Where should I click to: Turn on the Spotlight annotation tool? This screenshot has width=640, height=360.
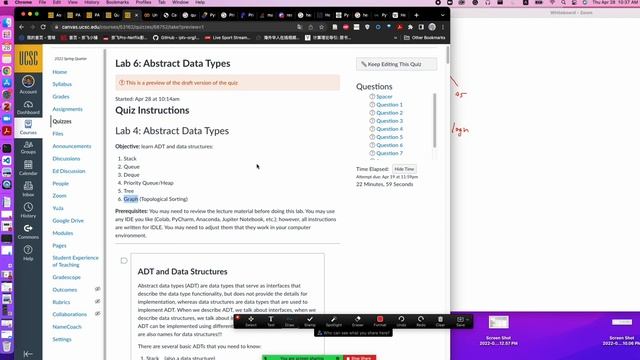pyautogui.click(x=333, y=321)
